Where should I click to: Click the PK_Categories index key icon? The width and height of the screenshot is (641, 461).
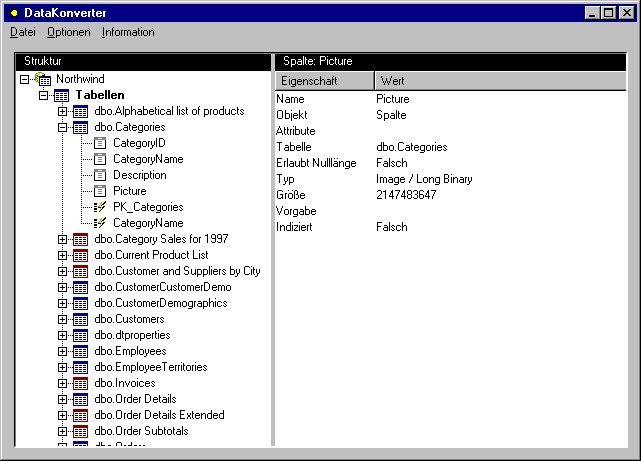(x=99, y=207)
